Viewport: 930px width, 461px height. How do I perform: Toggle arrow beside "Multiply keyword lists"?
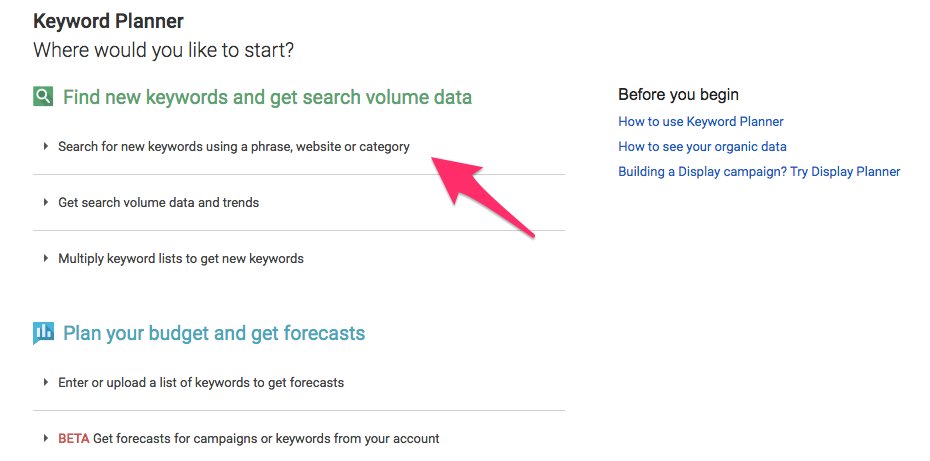click(x=46, y=258)
